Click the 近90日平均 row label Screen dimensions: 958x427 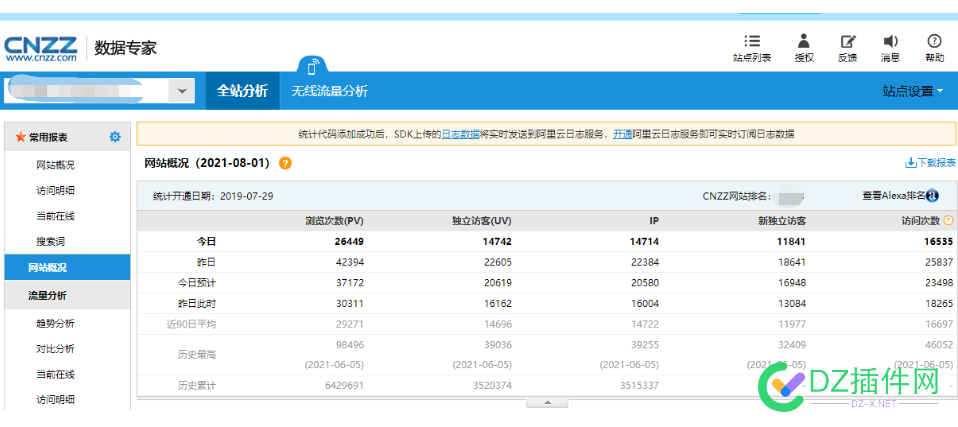tap(191, 324)
